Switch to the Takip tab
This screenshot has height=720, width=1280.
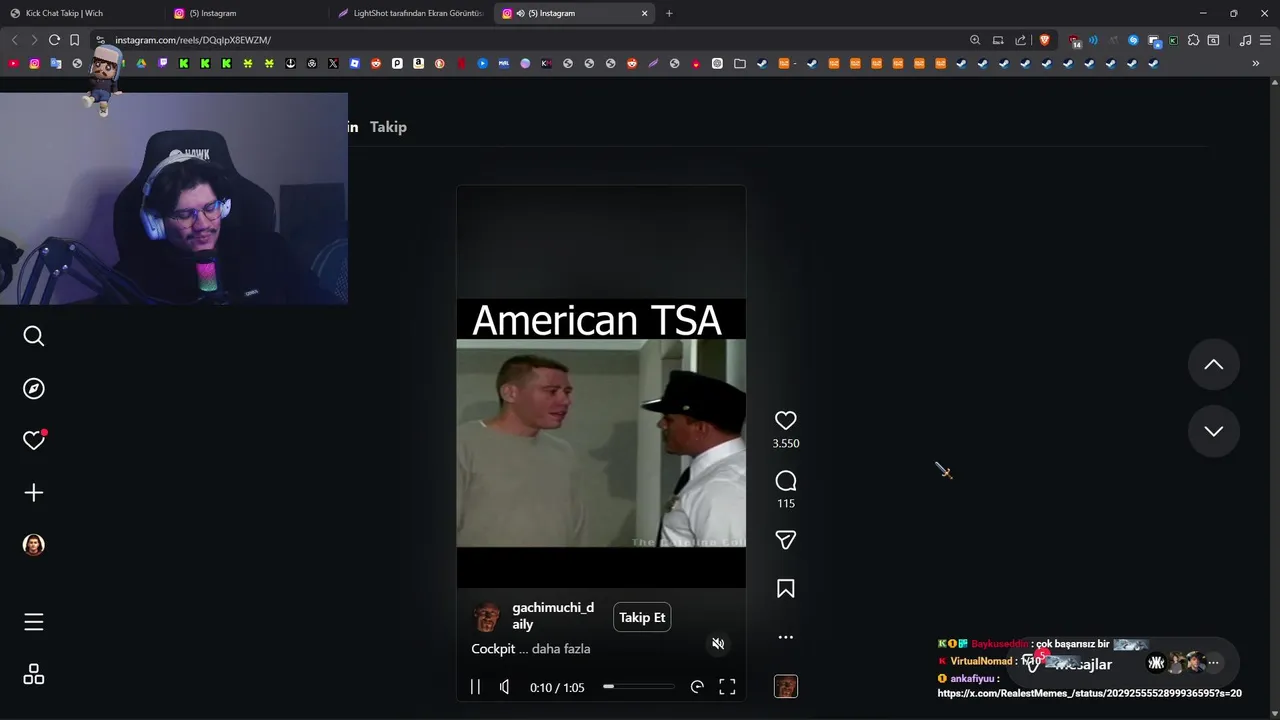coord(388,127)
